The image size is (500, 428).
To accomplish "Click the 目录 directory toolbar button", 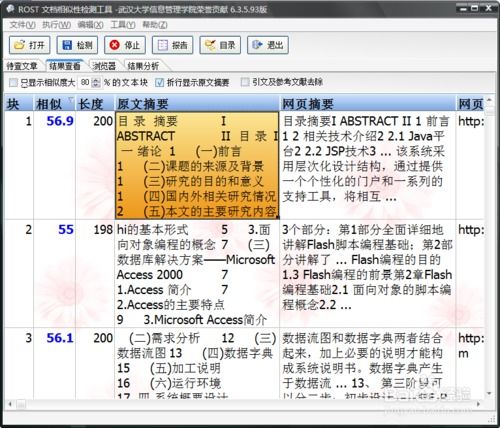I will [x=220, y=45].
